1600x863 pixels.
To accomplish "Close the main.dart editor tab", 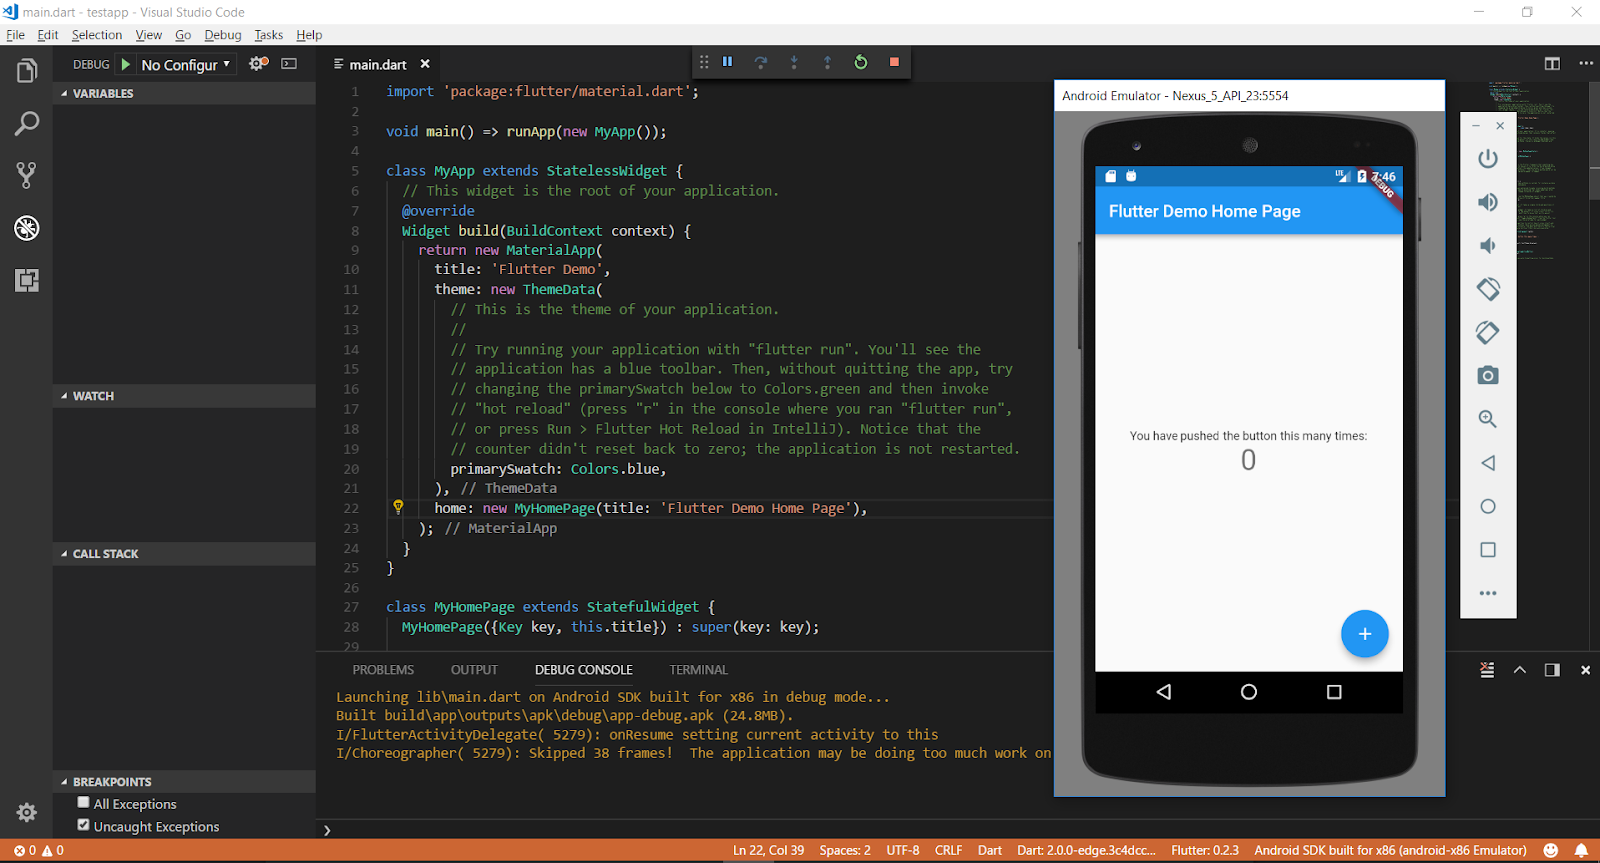I will tap(425, 64).
